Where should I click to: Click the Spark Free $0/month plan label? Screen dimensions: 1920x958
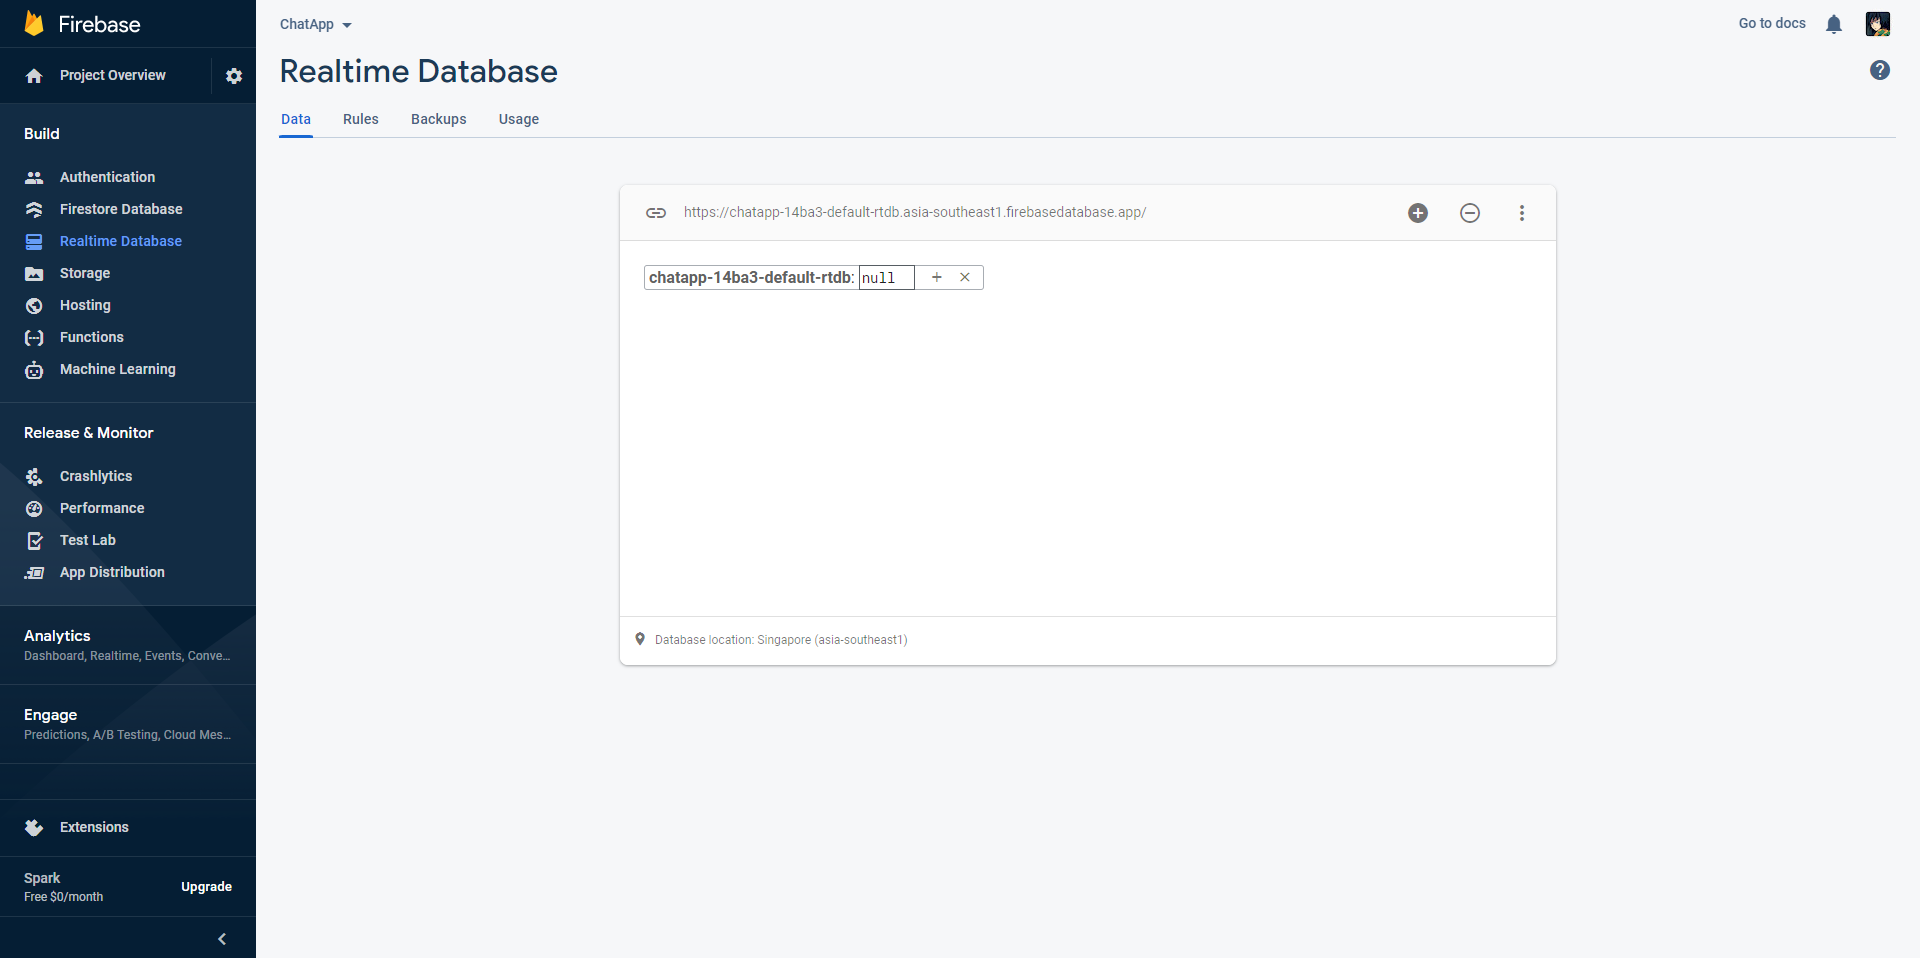pos(64,887)
